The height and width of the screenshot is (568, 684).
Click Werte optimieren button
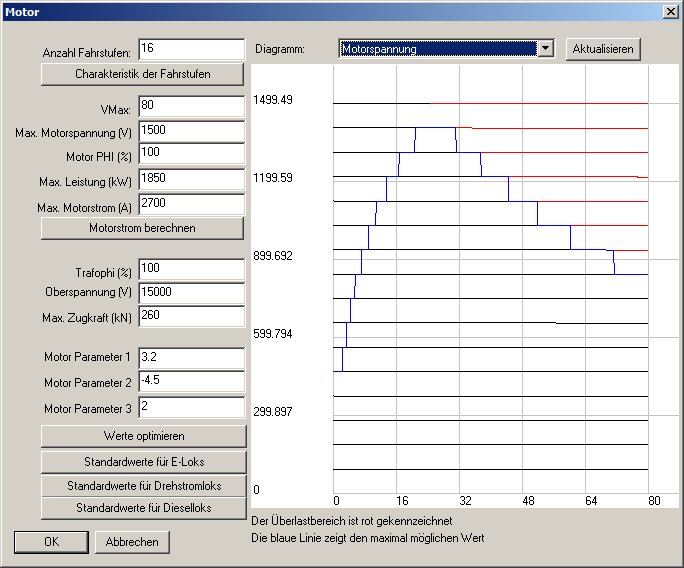coord(144,436)
